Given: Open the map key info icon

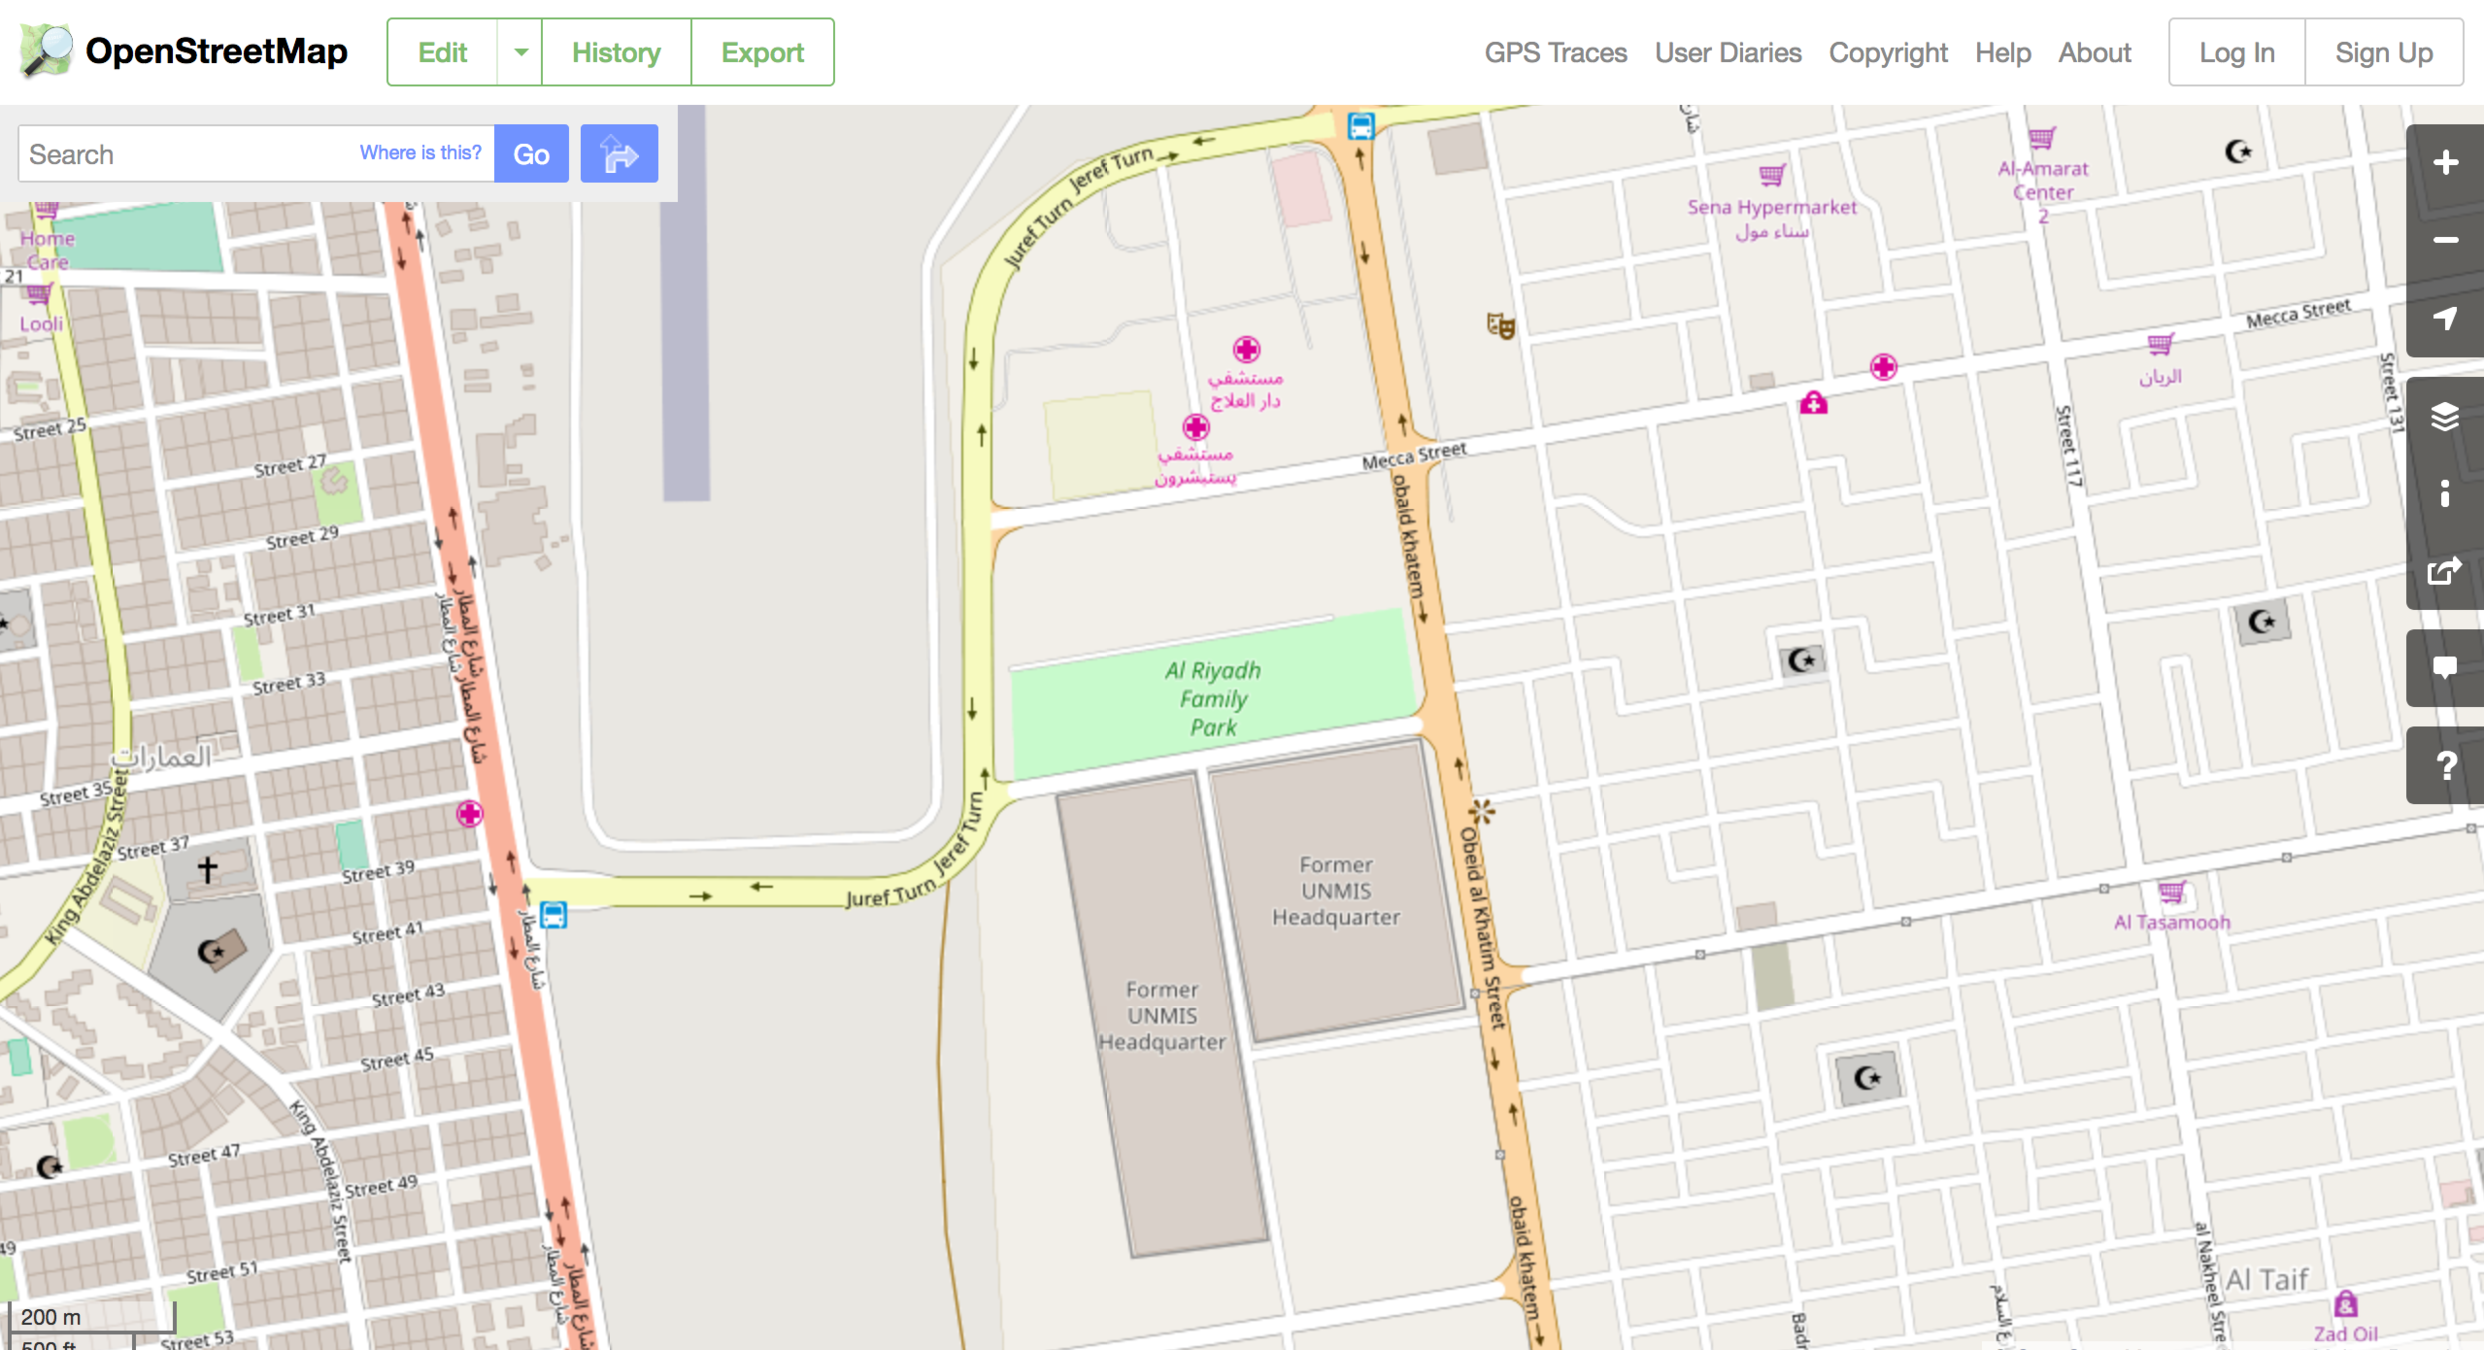Looking at the screenshot, I should (2445, 493).
